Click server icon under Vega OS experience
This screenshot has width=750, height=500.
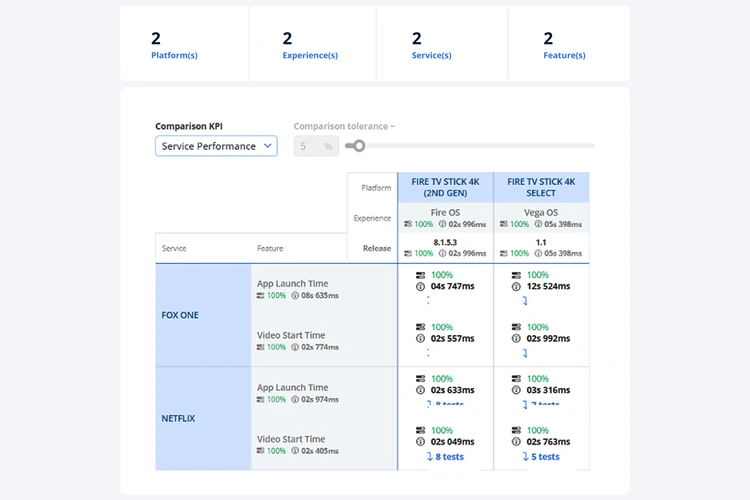point(504,225)
